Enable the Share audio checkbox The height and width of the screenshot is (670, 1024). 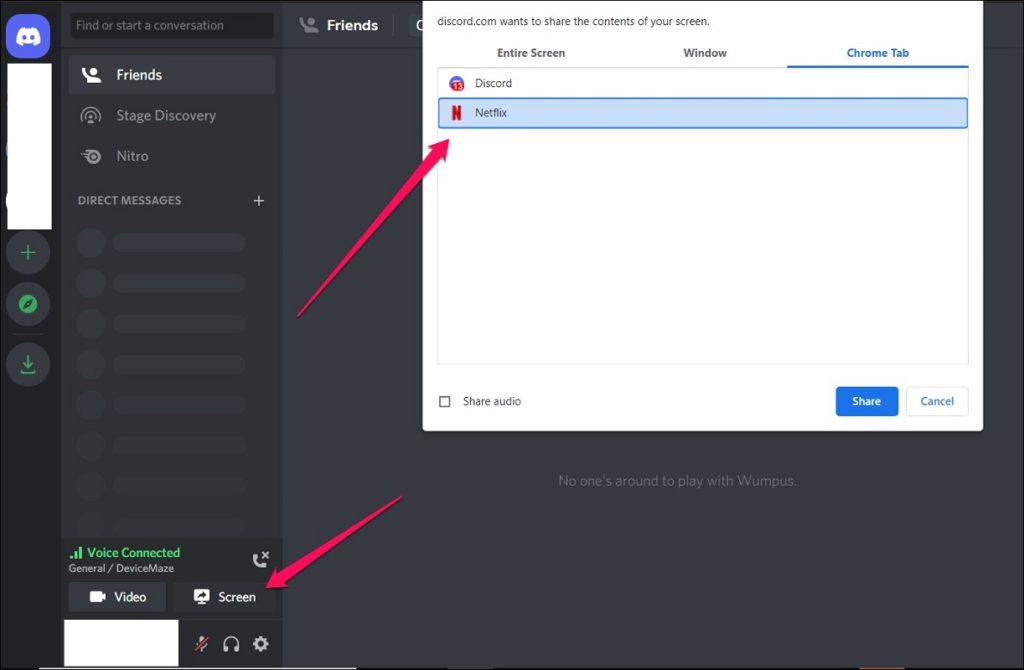coord(445,400)
